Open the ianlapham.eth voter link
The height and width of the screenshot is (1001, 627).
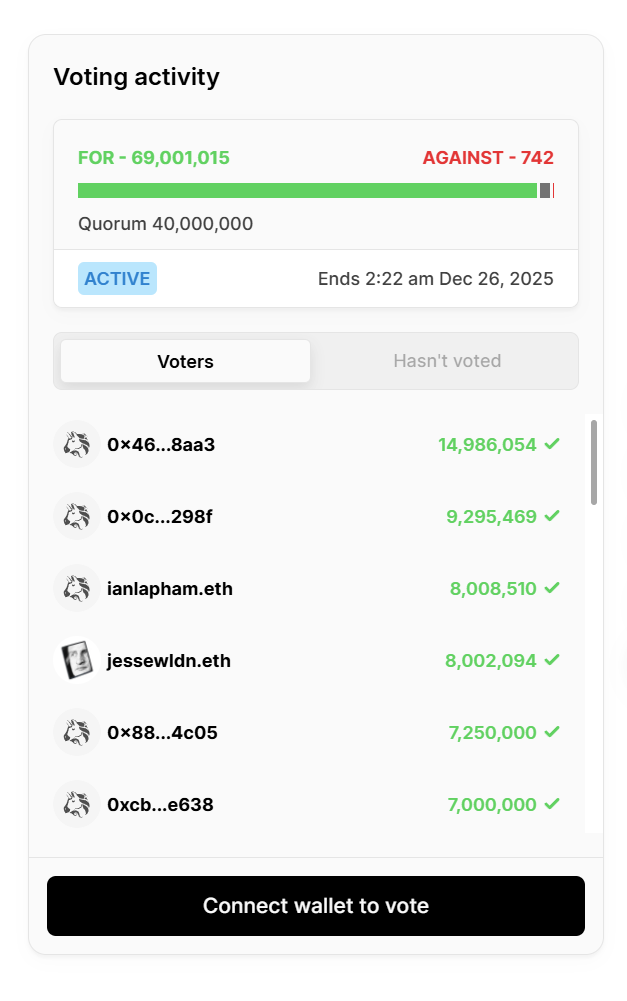pos(170,589)
